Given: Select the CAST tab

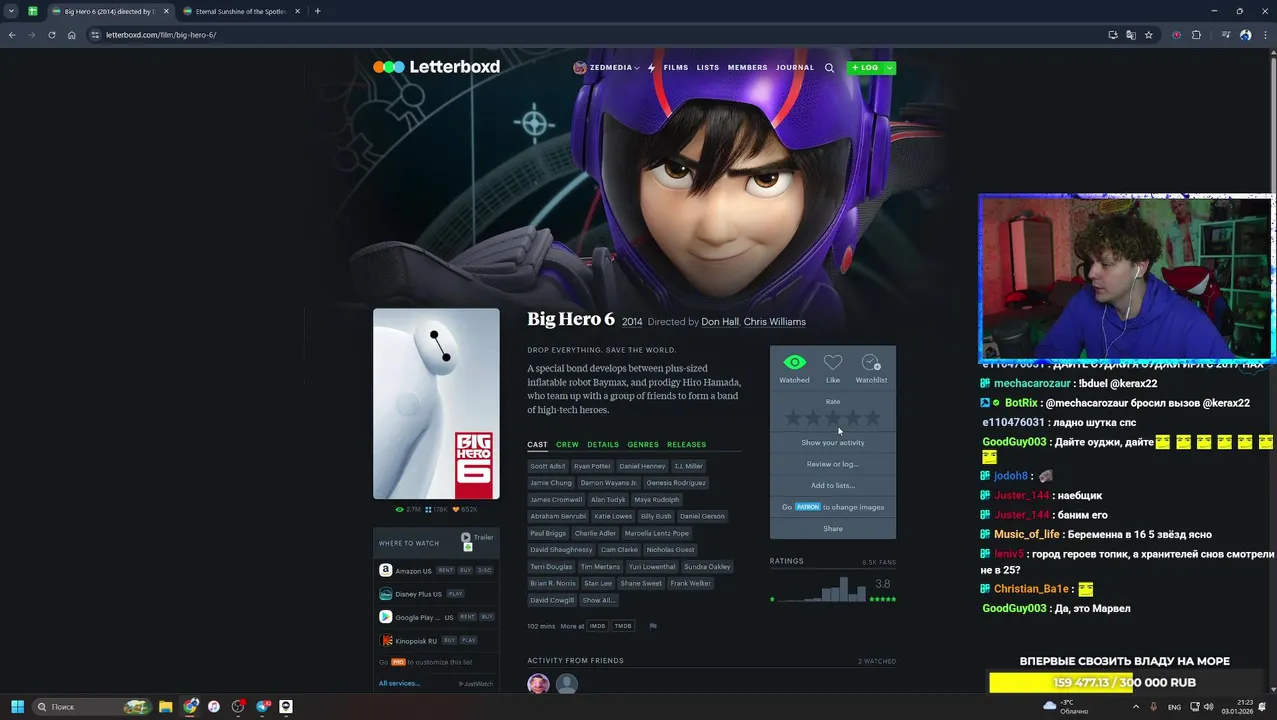Looking at the screenshot, I should tap(537, 444).
